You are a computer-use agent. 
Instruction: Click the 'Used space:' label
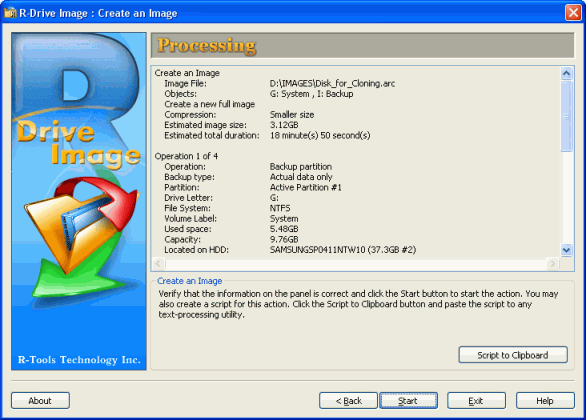pyautogui.click(x=188, y=229)
